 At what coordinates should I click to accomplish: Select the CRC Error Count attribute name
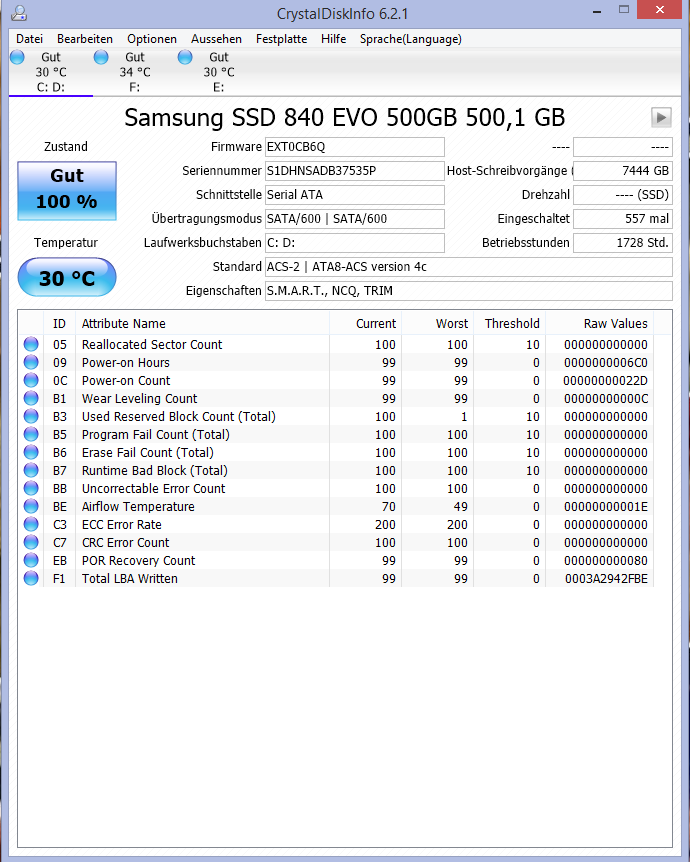click(x=125, y=543)
